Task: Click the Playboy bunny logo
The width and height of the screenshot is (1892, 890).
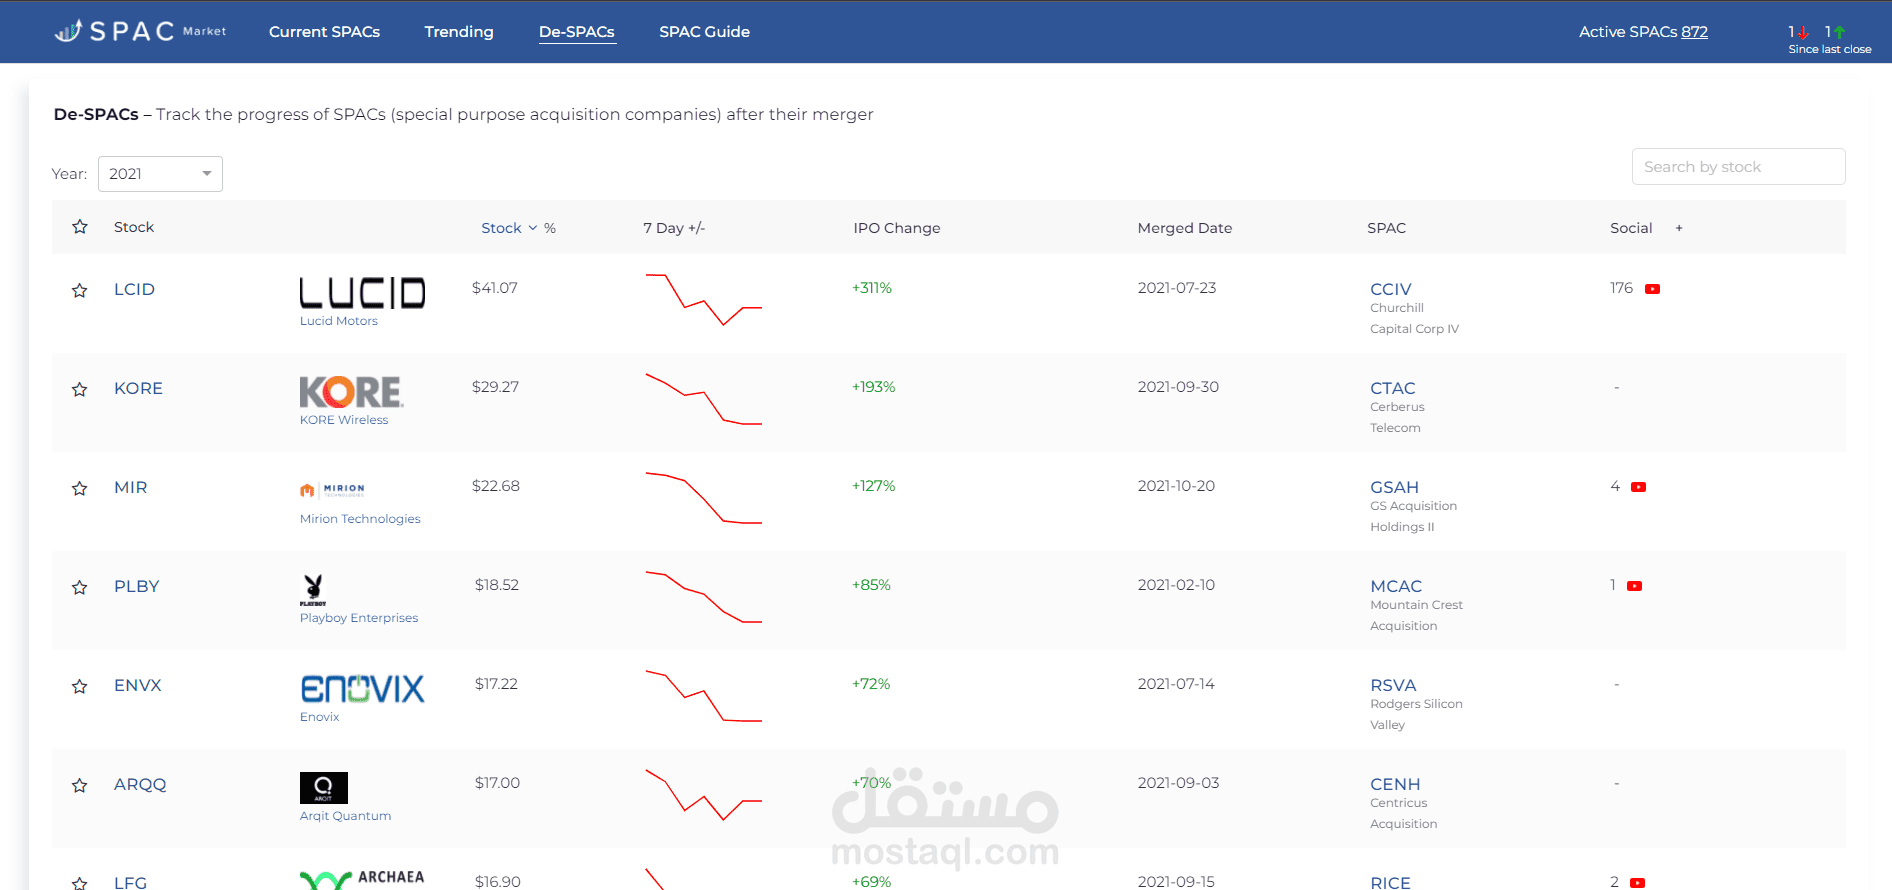Action: pyautogui.click(x=313, y=590)
